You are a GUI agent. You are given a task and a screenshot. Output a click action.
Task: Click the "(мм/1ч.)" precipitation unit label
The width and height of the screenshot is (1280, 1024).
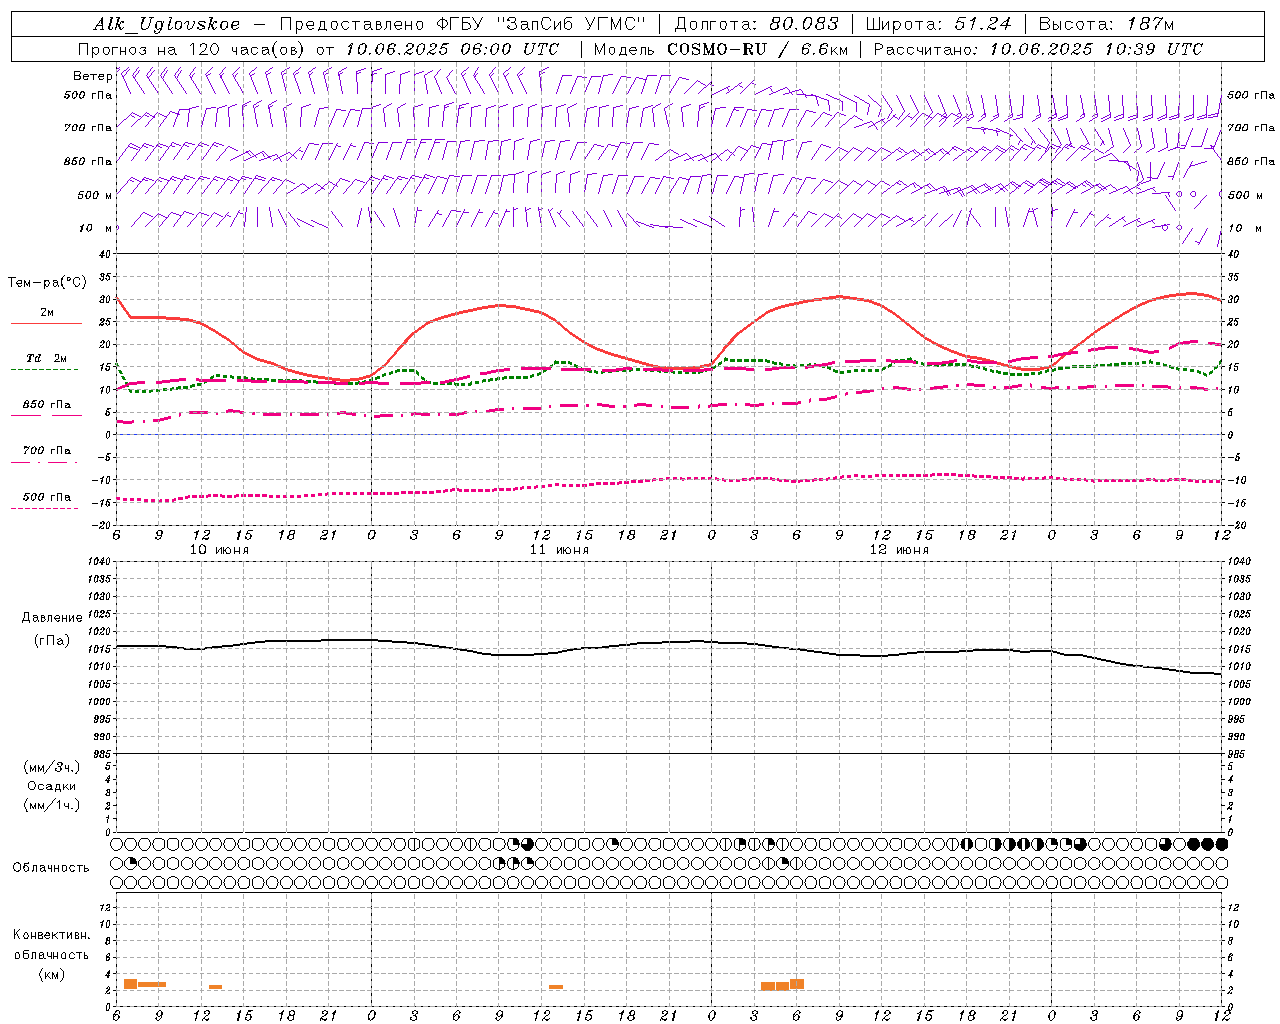tap(52, 805)
